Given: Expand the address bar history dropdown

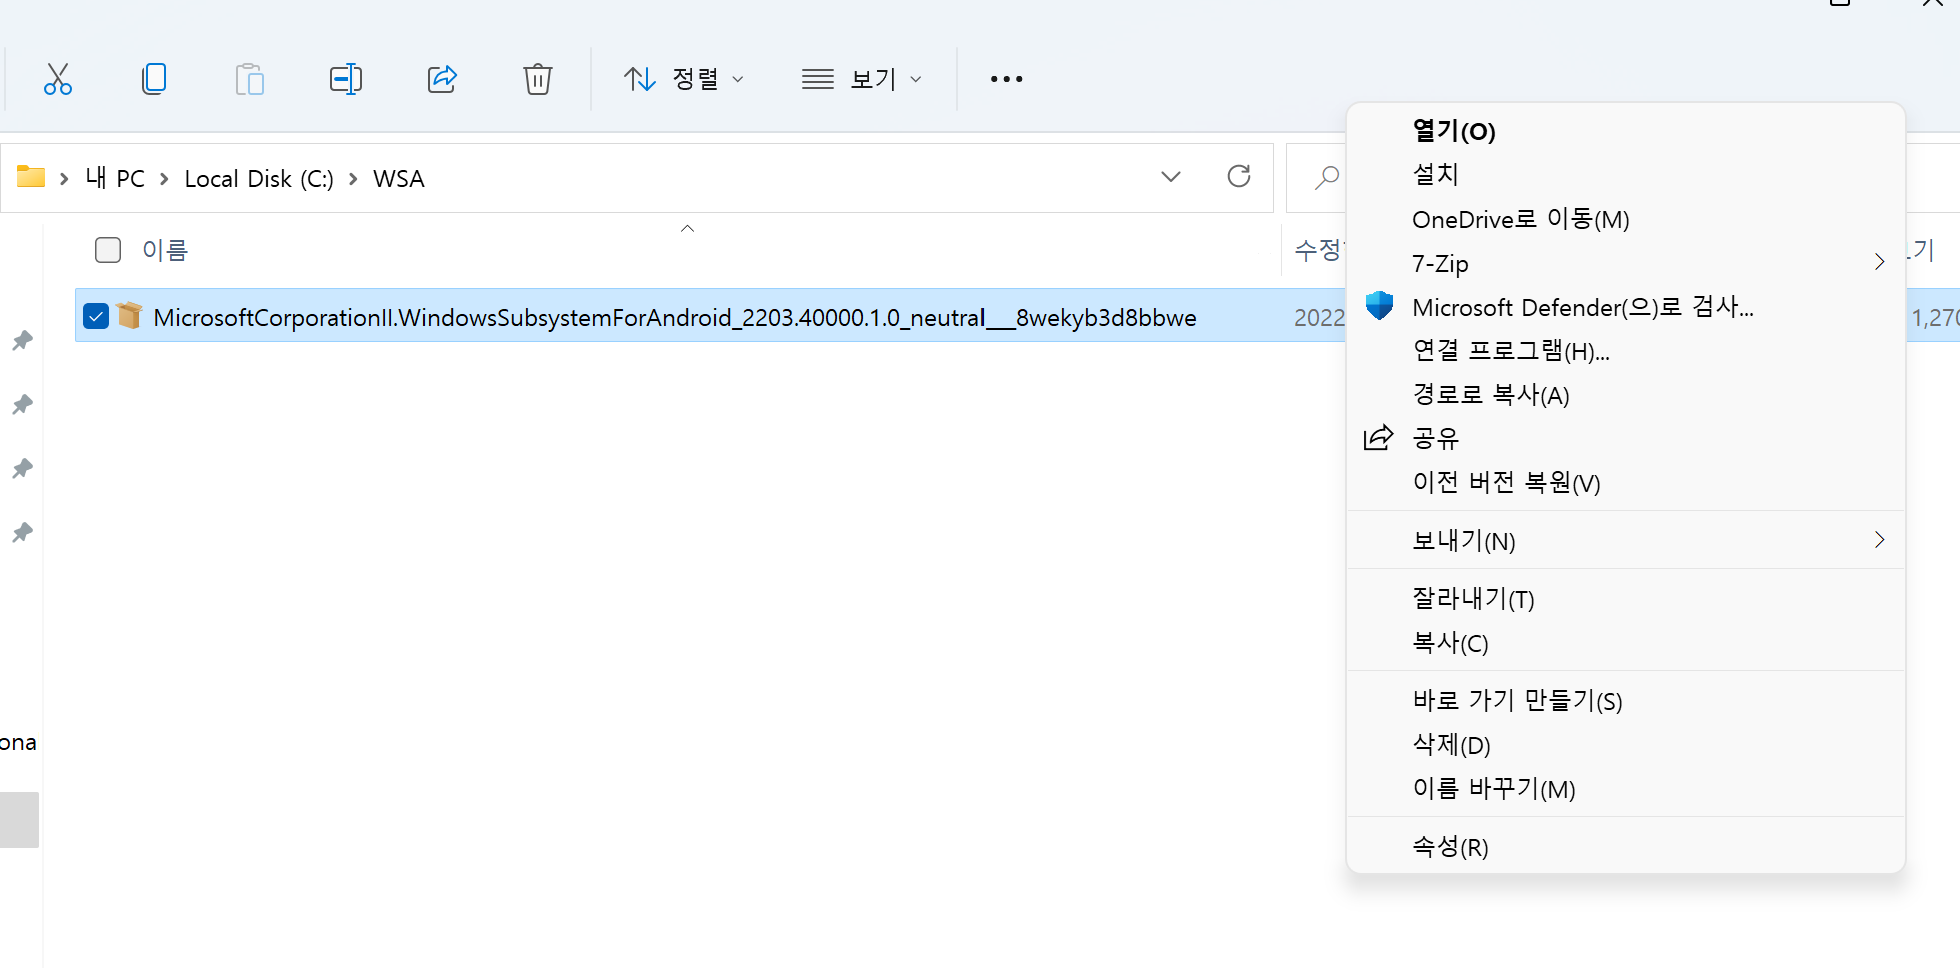Looking at the screenshot, I should pyautogui.click(x=1171, y=177).
